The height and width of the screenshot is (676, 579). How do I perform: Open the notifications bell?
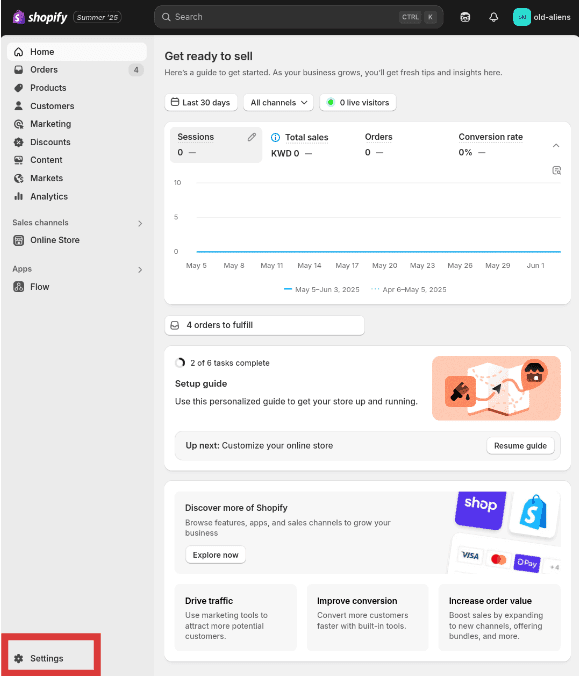coord(494,17)
